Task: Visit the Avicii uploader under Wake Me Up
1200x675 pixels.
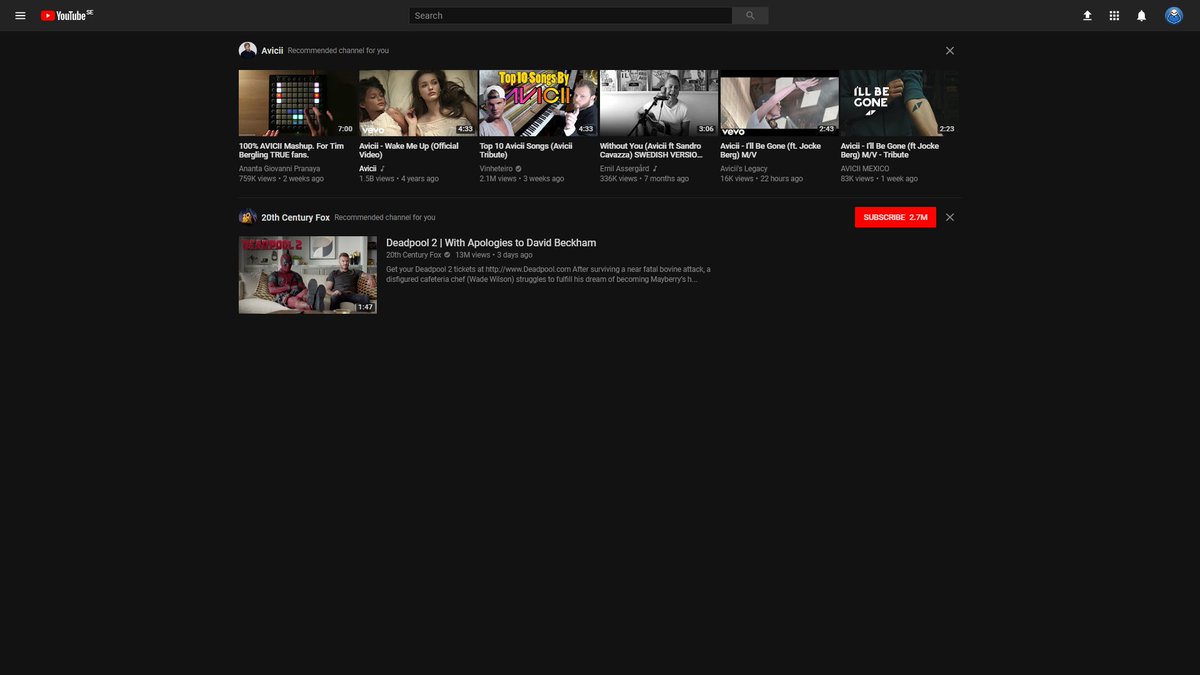Action: coord(368,169)
